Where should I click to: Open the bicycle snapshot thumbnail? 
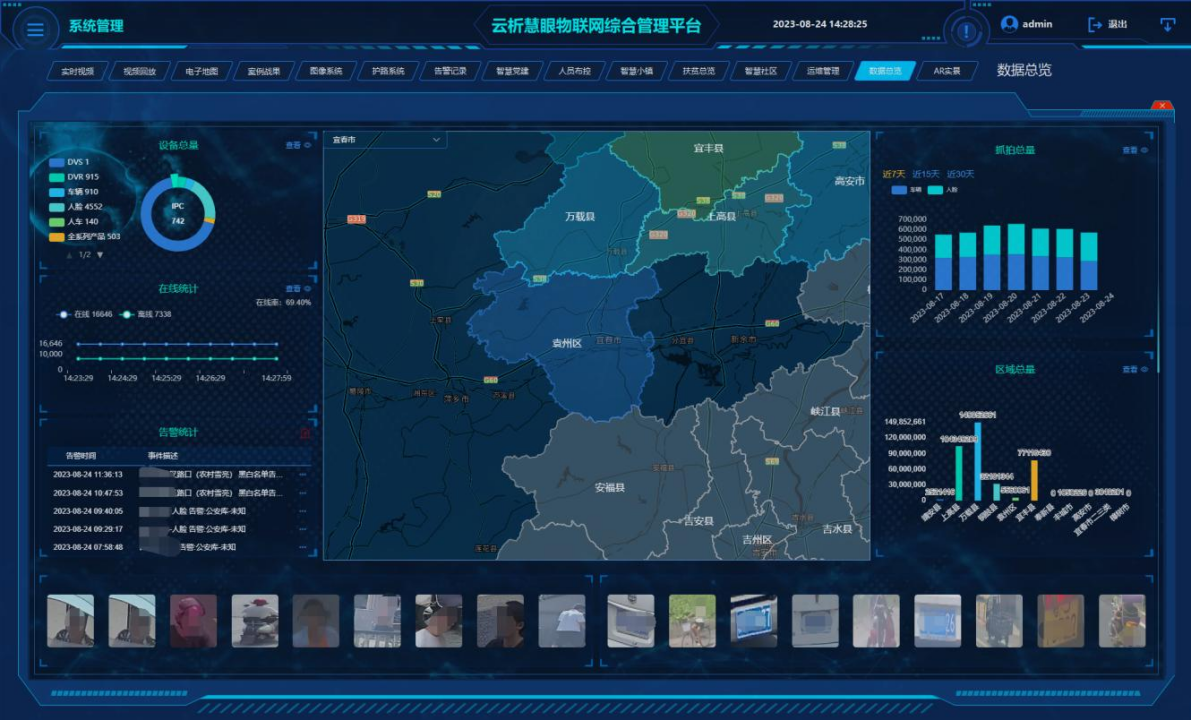click(692, 621)
